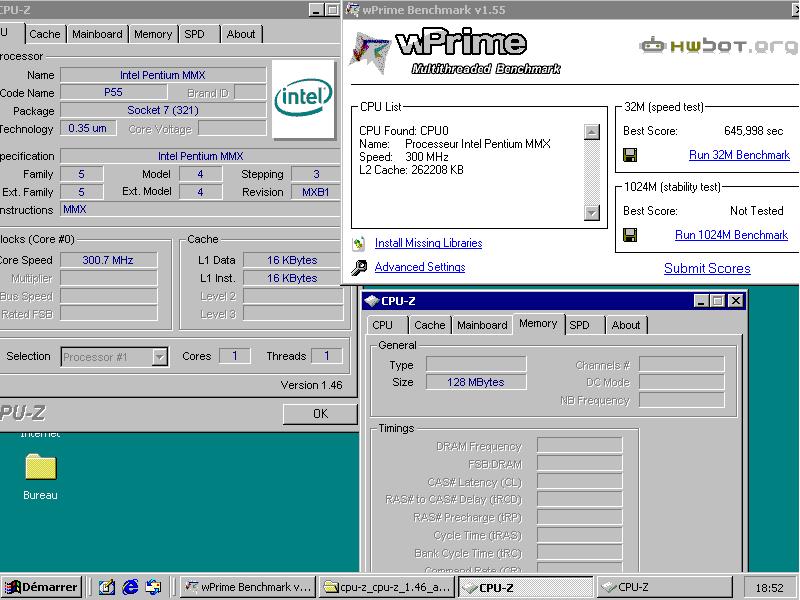Viewport: 800px width, 600px height.
Task: Click Threads count field showing 1
Action: [x=327, y=356]
